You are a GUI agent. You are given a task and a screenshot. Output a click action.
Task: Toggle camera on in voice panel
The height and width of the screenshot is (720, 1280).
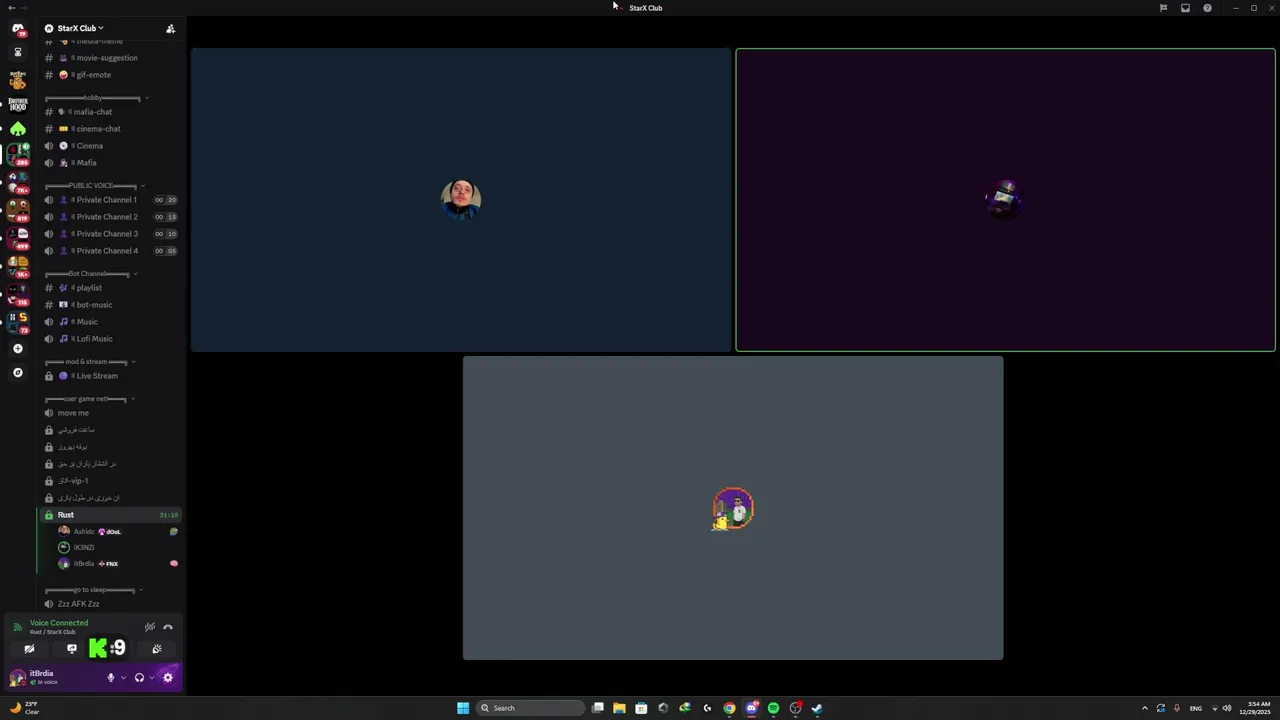29,649
